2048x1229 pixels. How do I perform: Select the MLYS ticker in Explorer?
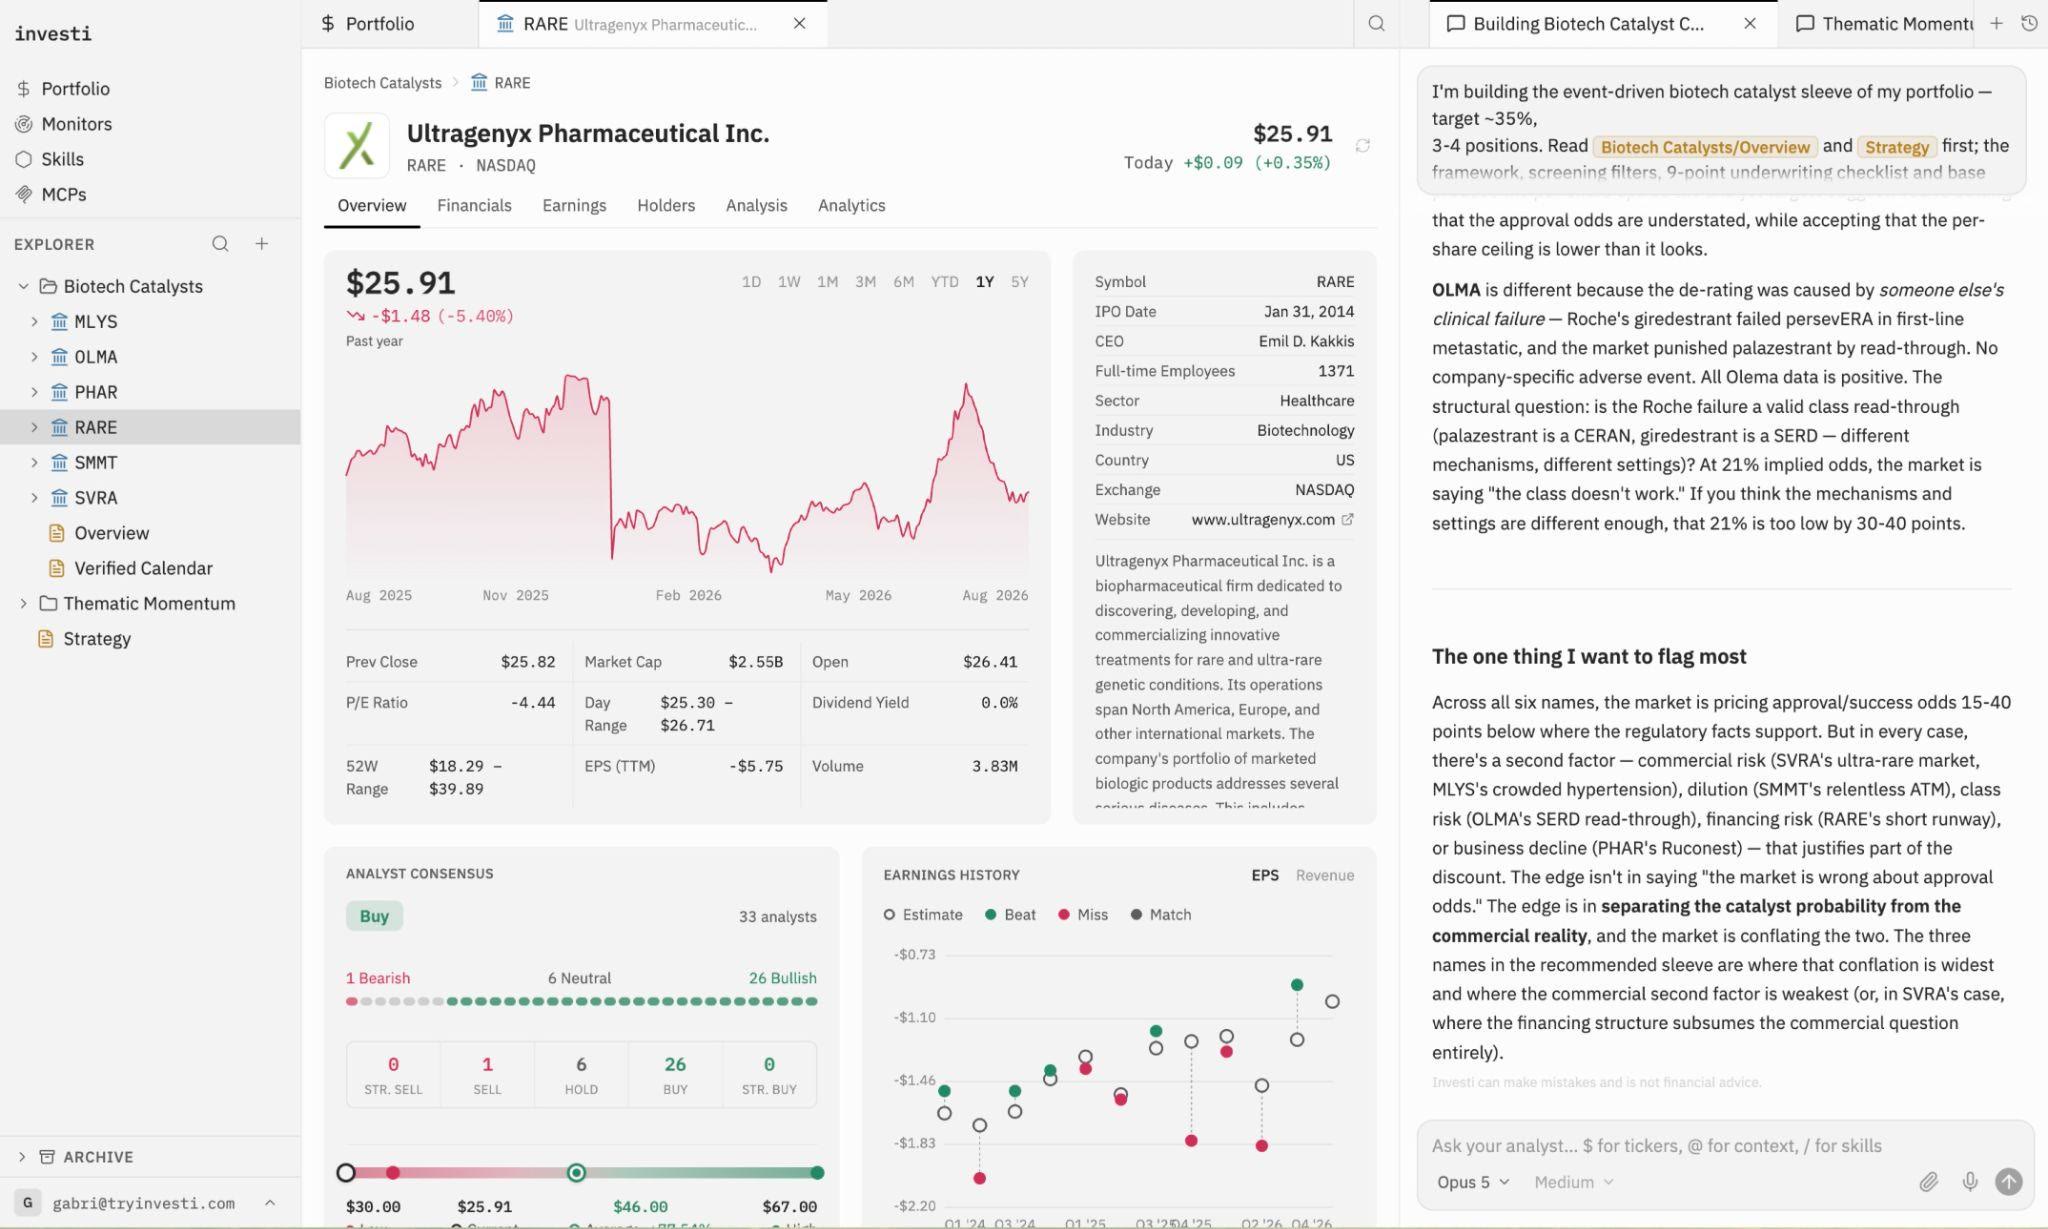coord(95,322)
